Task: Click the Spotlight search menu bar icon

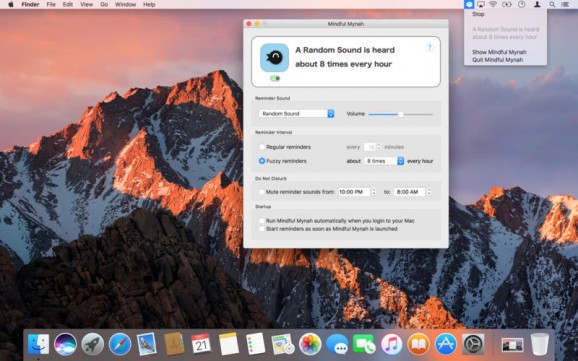Action: 552,4
